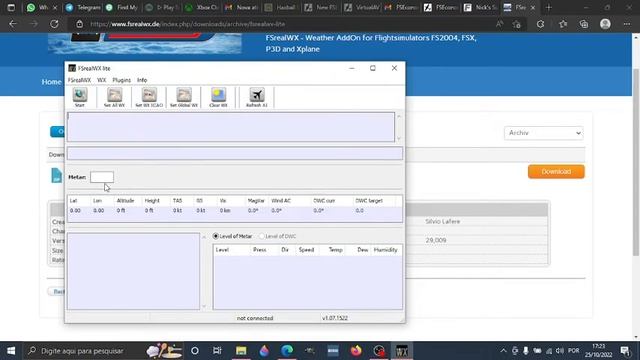Switch to the Telegram browser tab
640x360 pixels.
coord(83,7)
